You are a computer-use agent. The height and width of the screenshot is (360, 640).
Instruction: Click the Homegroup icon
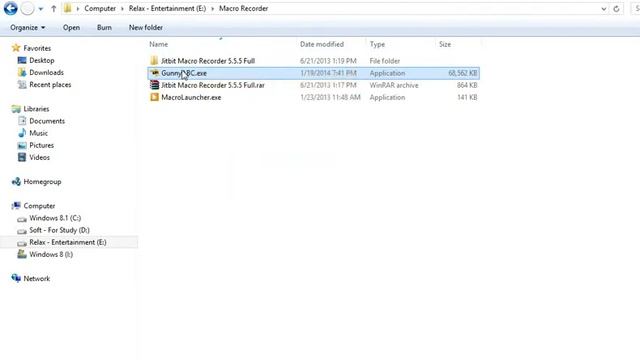point(16,182)
